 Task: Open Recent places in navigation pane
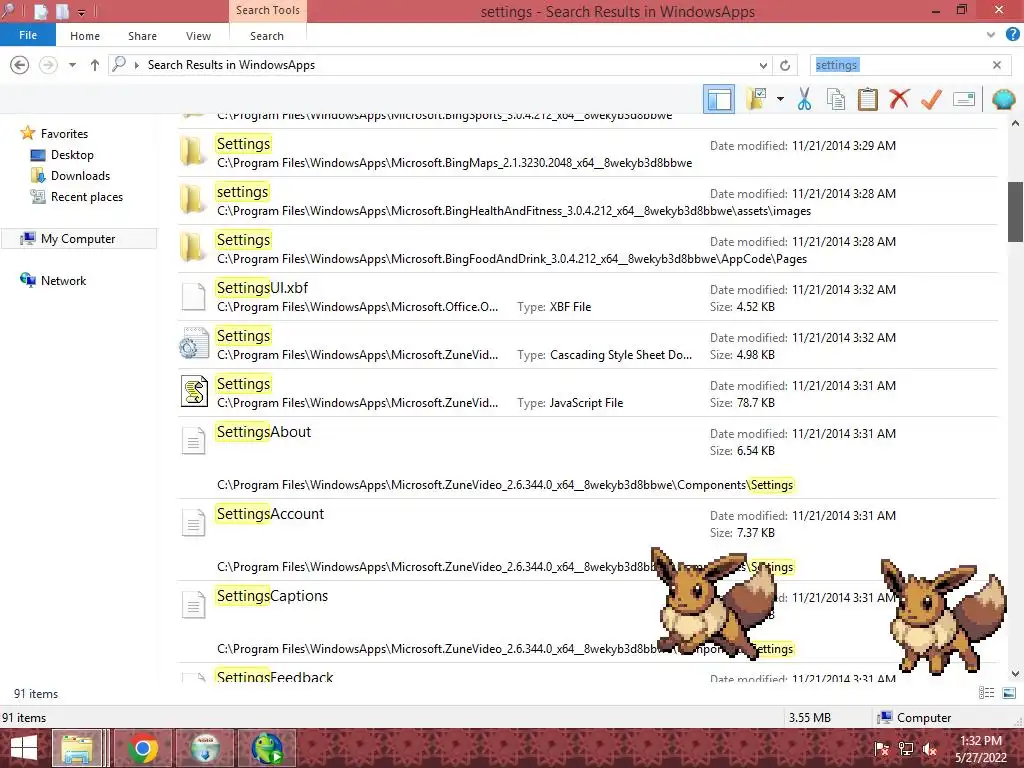(87, 197)
